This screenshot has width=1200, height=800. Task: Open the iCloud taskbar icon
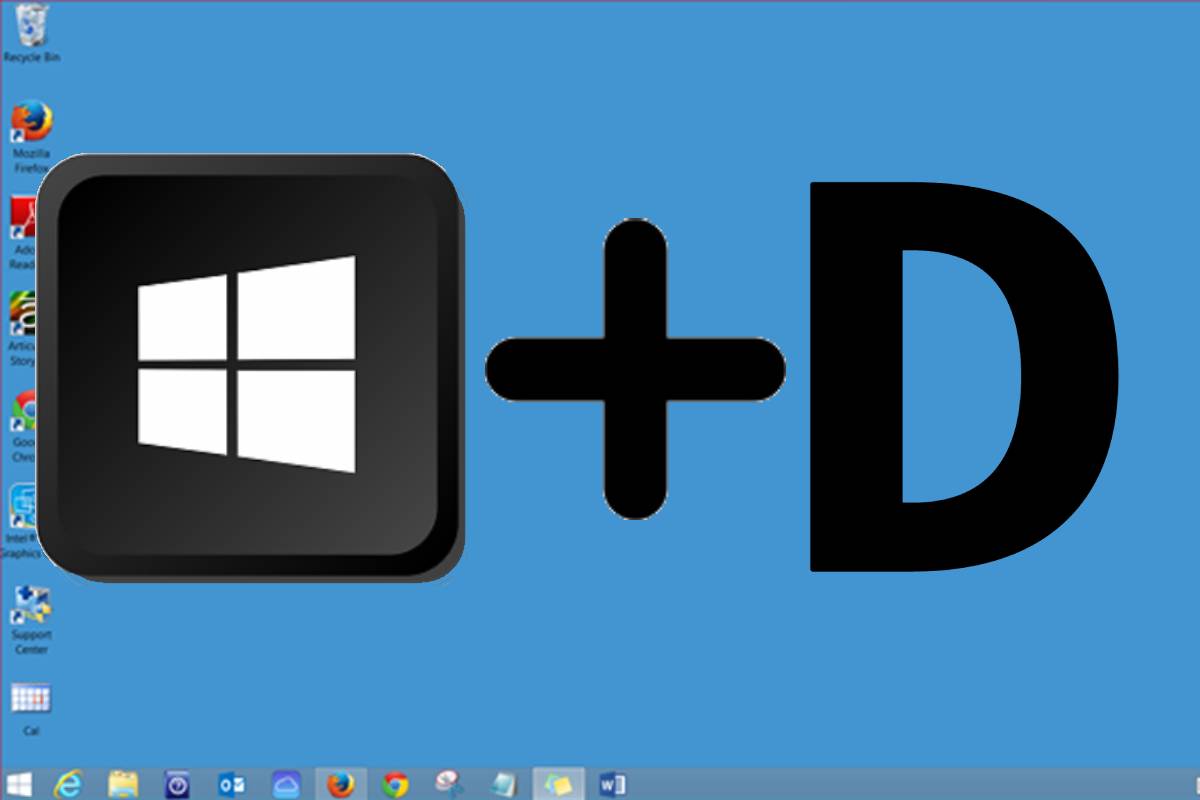[x=287, y=783]
